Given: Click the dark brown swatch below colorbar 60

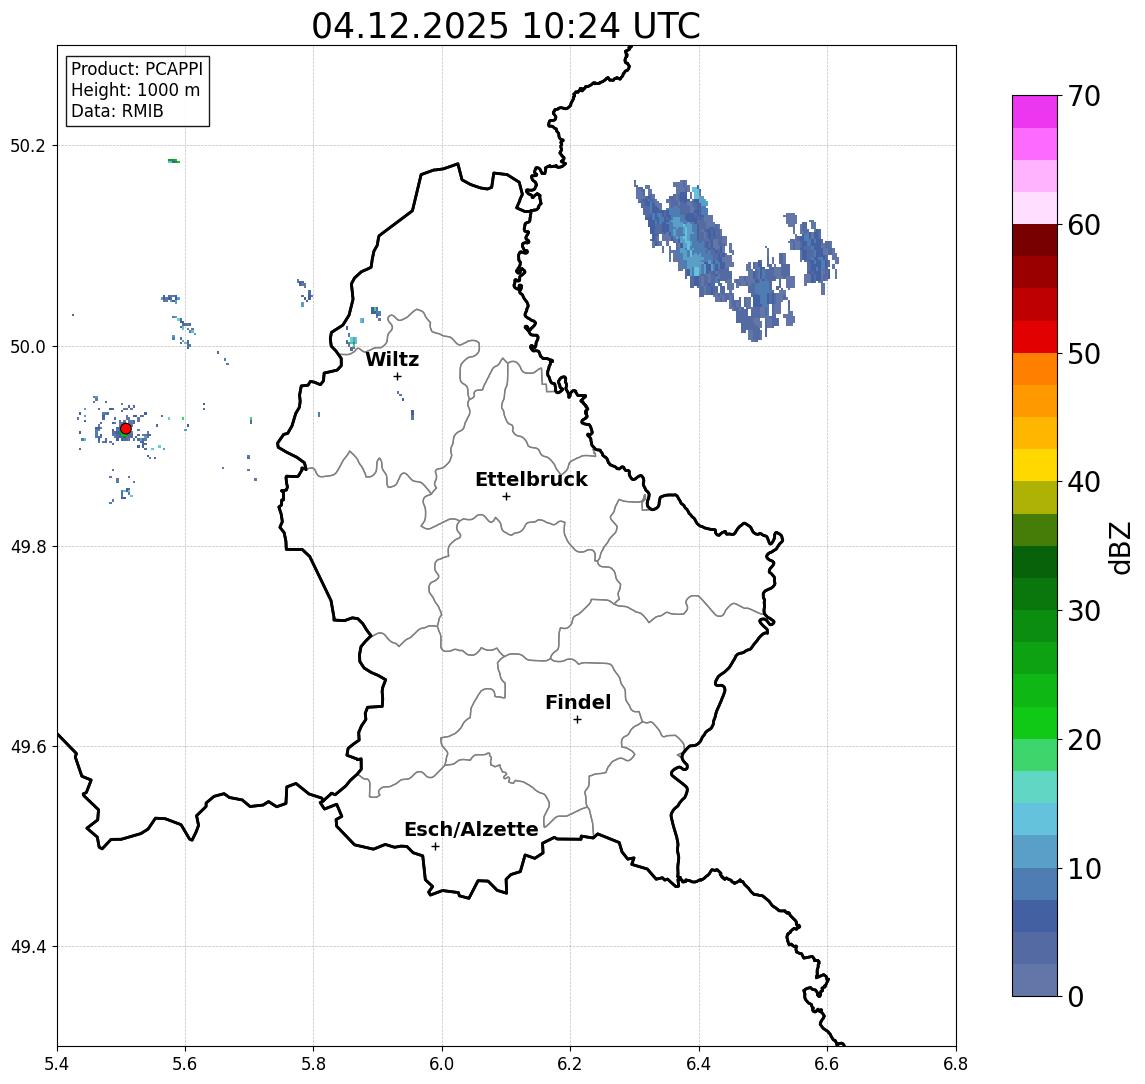Looking at the screenshot, I should coord(1035,240).
